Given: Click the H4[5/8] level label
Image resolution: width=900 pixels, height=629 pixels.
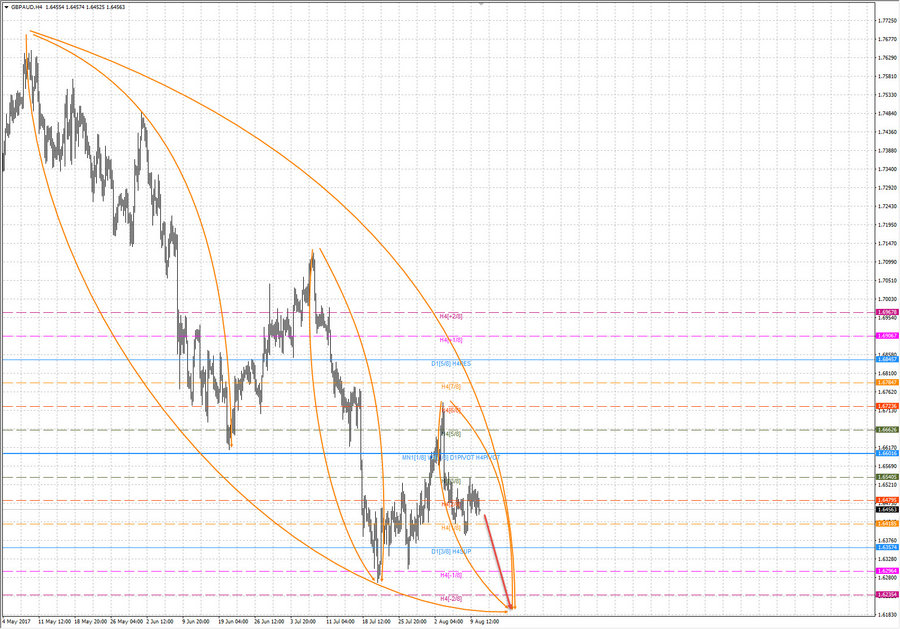Looking at the screenshot, I should (x=451, y=434).
